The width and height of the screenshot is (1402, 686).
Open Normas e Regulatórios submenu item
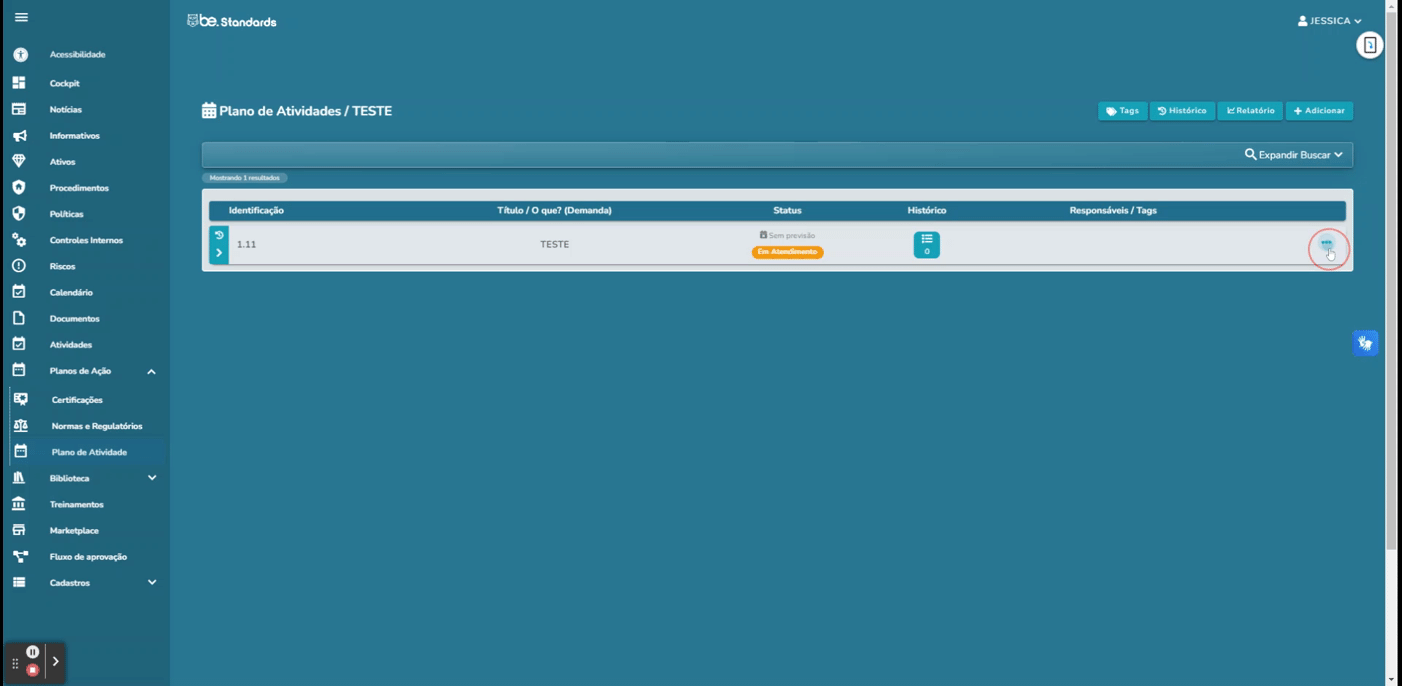(96, 426)
